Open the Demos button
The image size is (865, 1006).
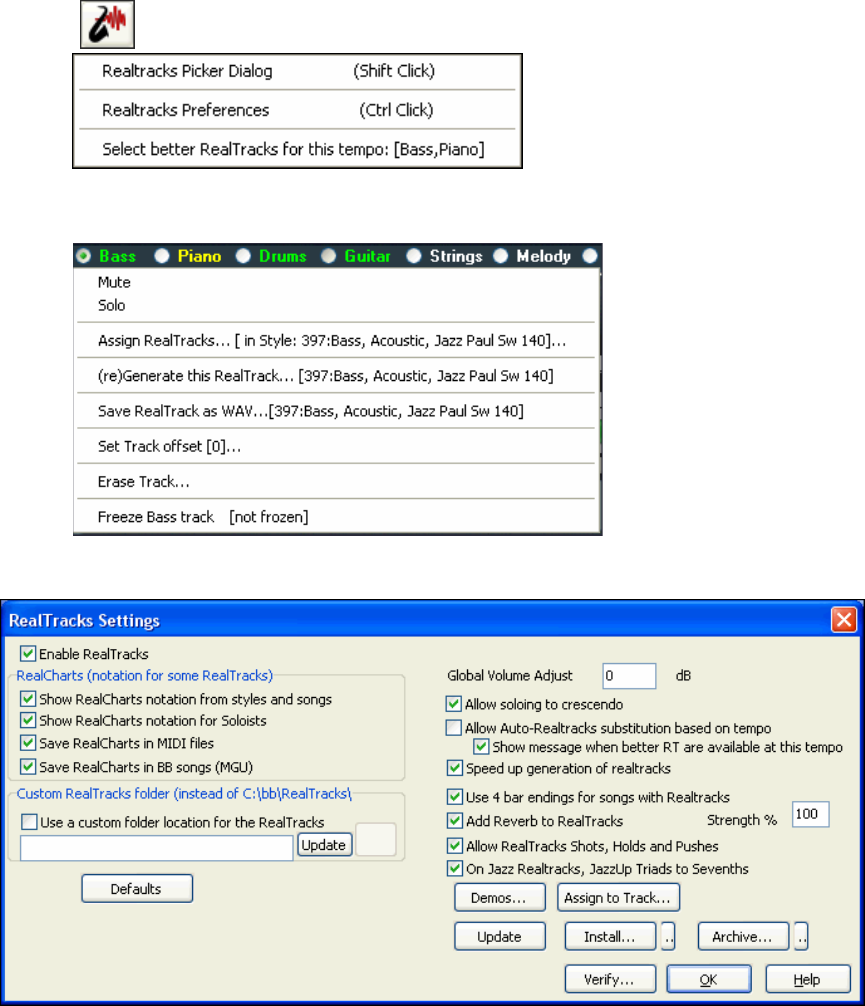[500, 898]
